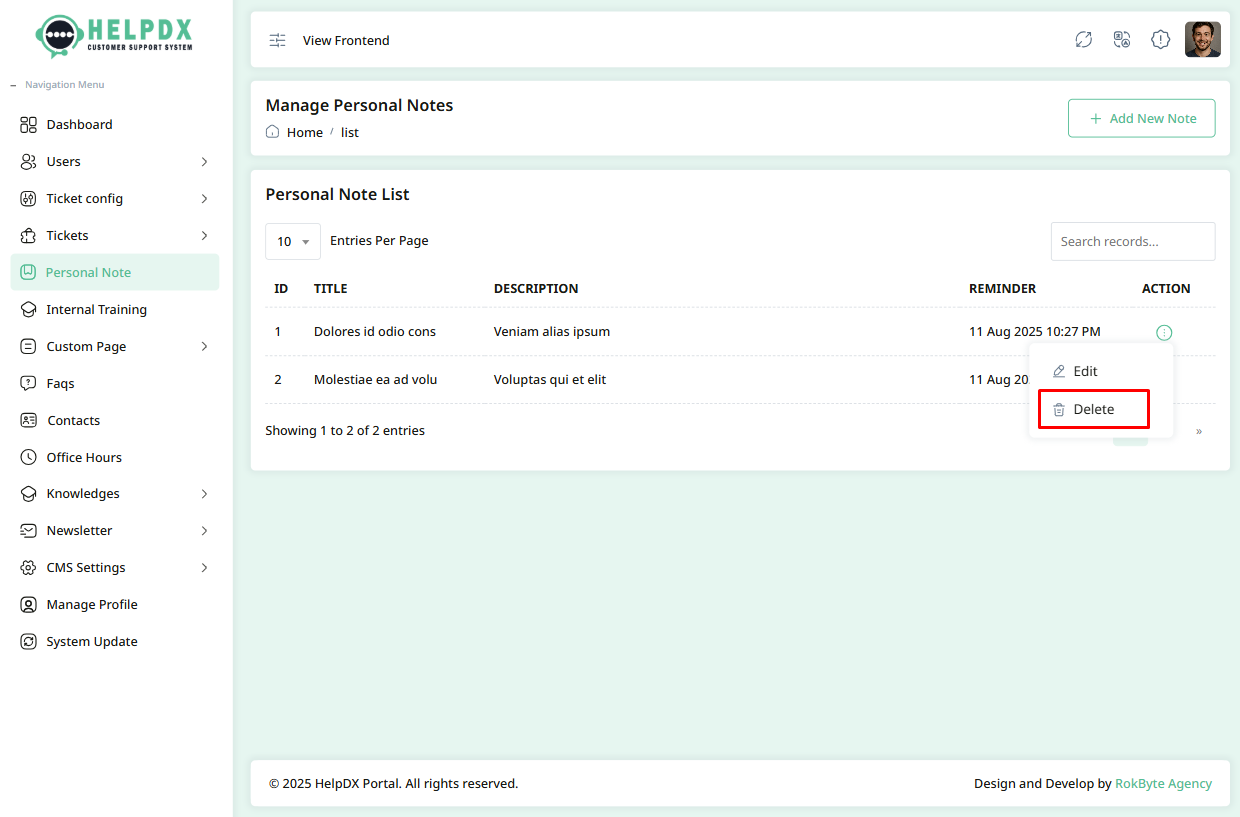Click the user profile avatar
Viewport: 1240px width, 817px height.
[1202, 40]
